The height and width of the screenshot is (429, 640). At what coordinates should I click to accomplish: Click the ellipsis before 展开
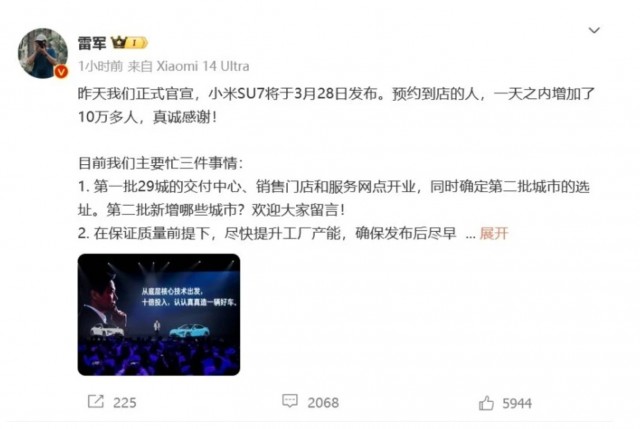pos(471,235)
